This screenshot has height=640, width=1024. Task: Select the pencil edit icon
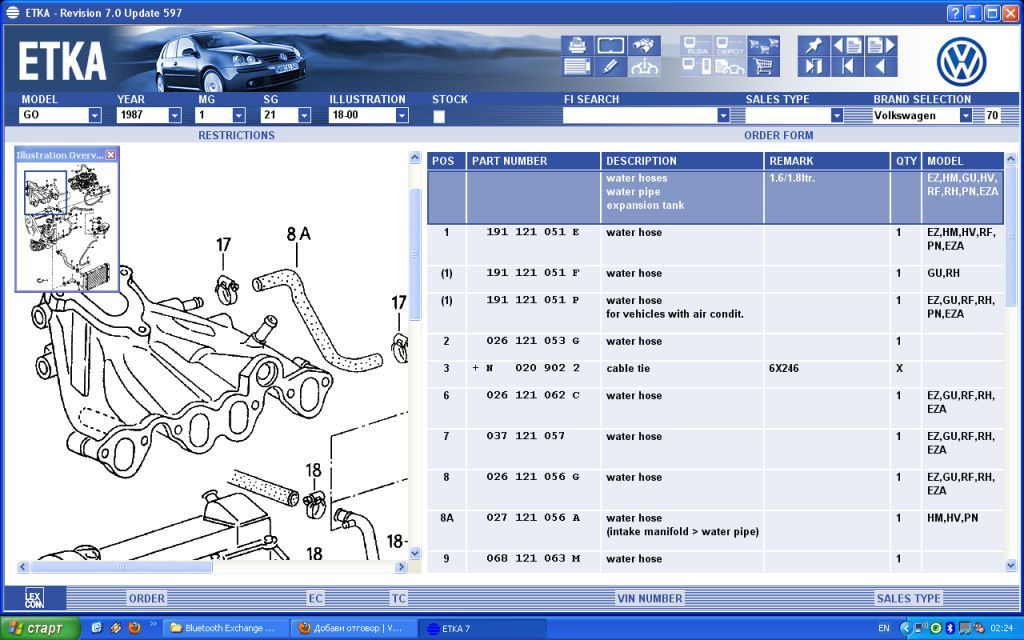pos(611,68)
